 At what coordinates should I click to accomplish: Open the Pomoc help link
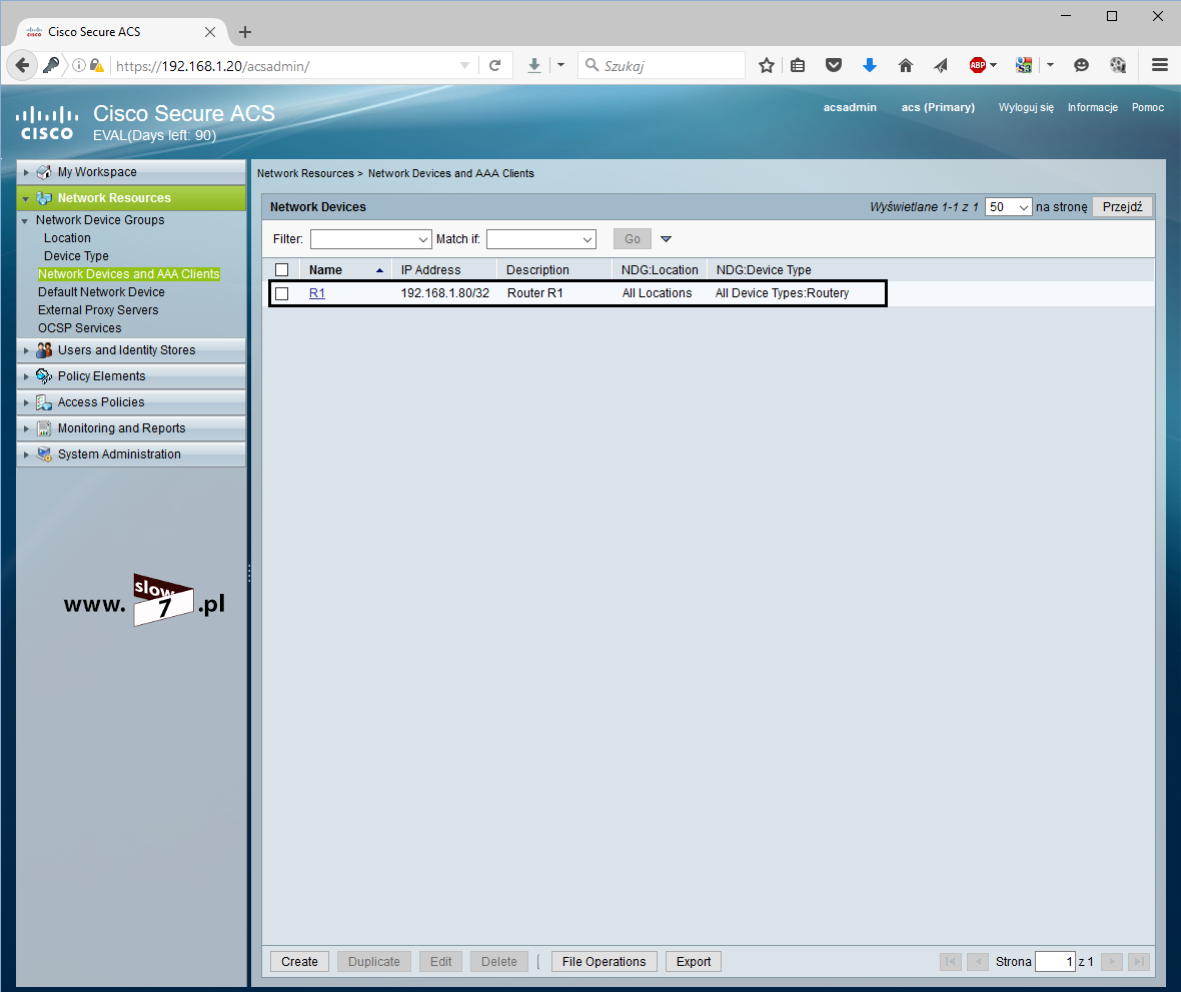coord(1148,108)
